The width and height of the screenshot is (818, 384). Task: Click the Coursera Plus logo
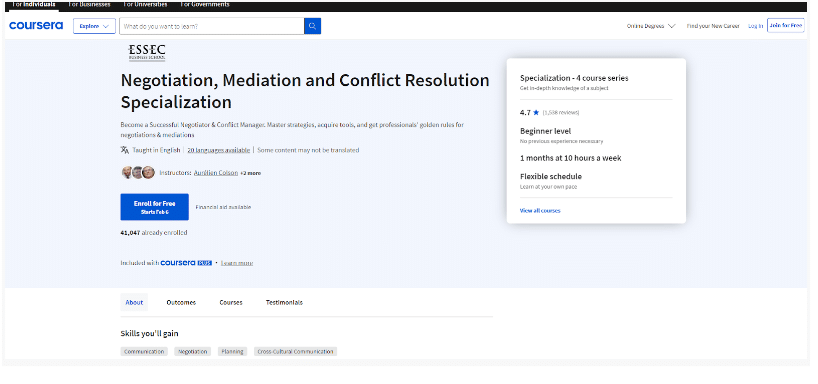186,263
